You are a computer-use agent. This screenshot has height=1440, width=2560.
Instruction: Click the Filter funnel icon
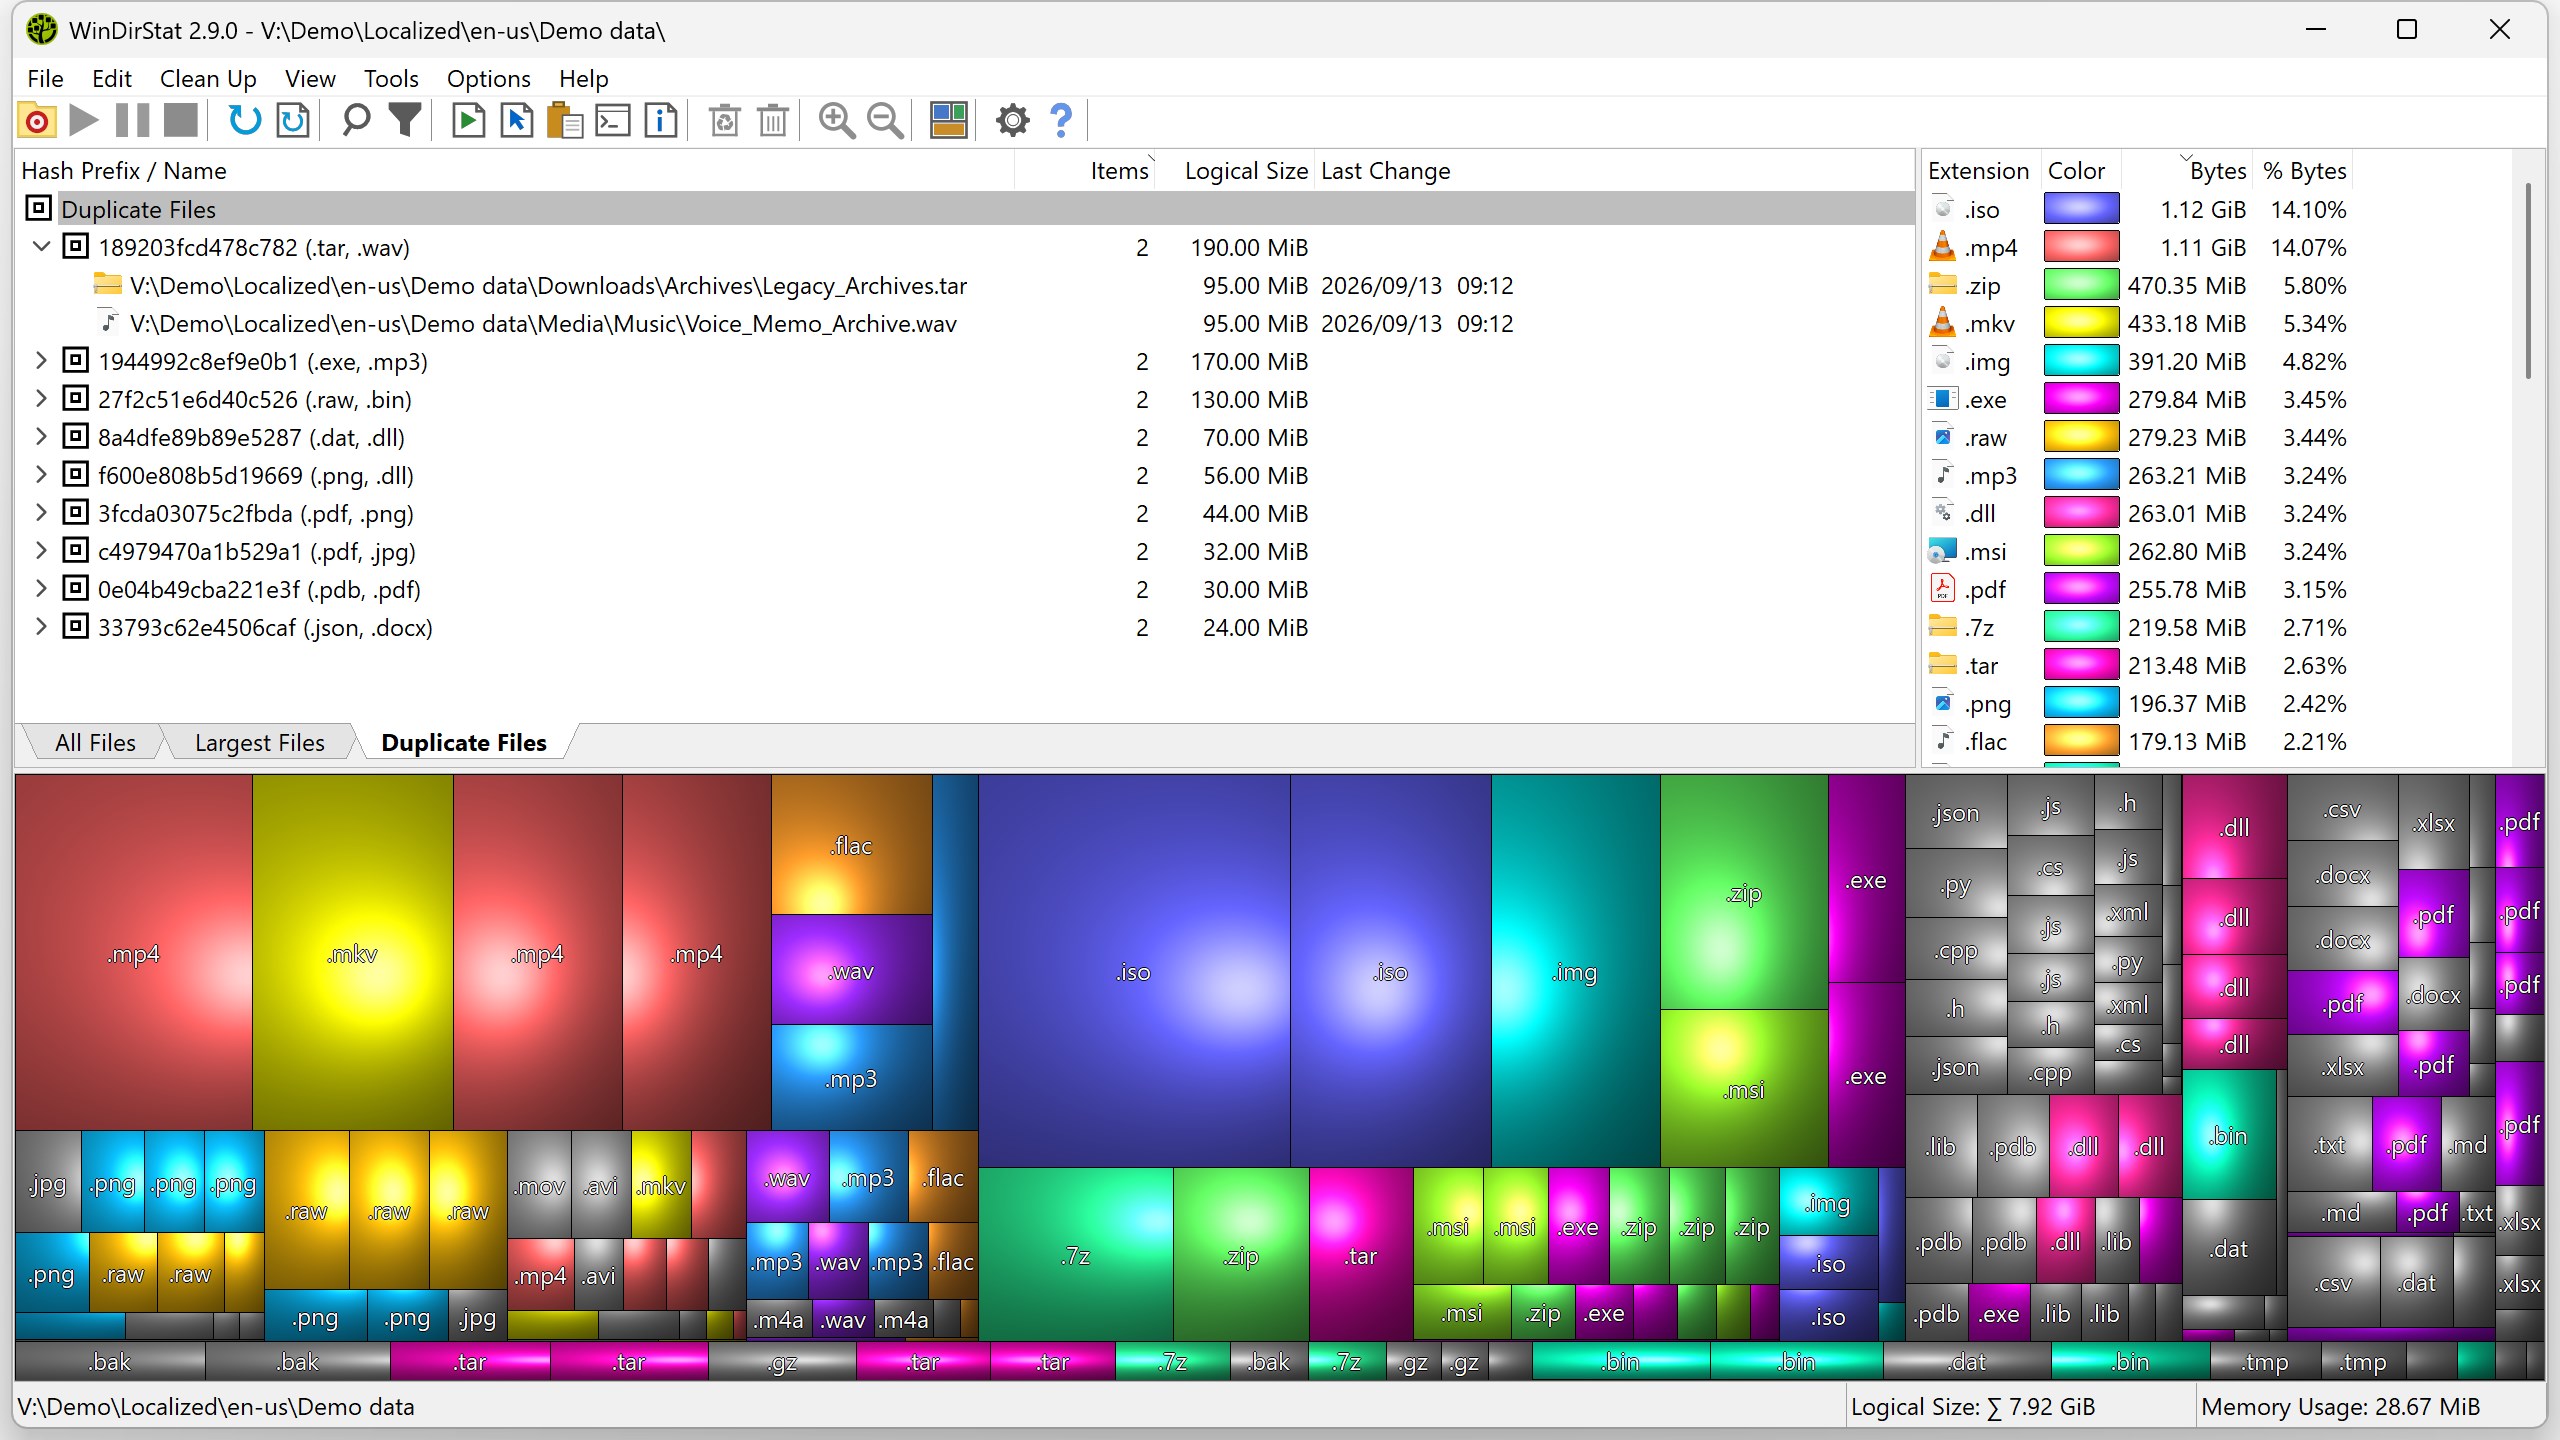point(405,121)
